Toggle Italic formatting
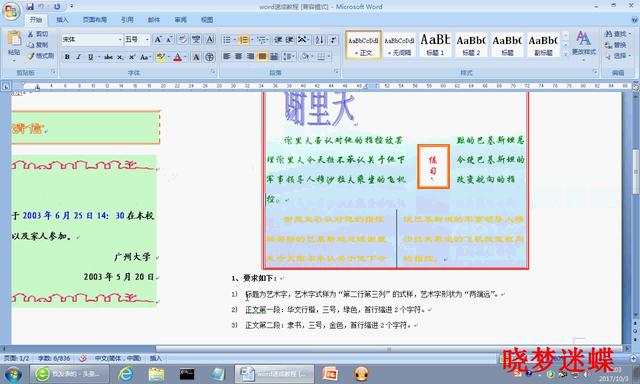Screen dimensions: 640x384 78,57
